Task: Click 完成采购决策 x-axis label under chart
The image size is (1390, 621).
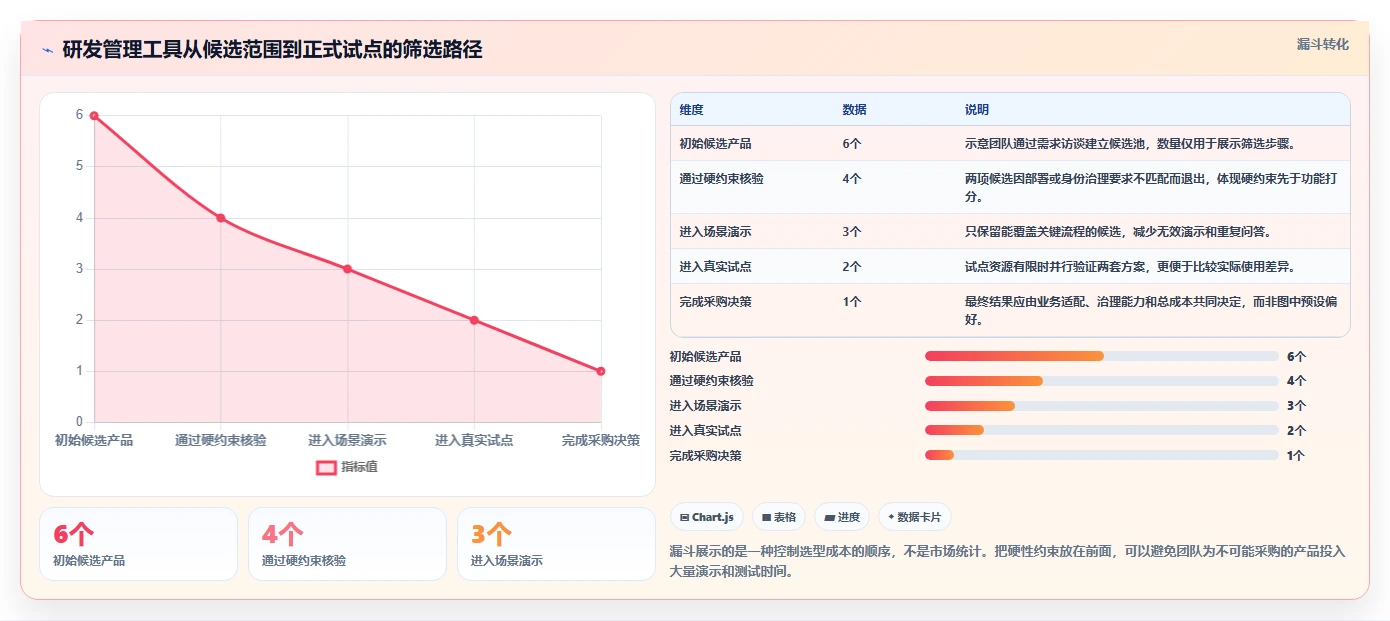Action: click(x=601, y=440)
